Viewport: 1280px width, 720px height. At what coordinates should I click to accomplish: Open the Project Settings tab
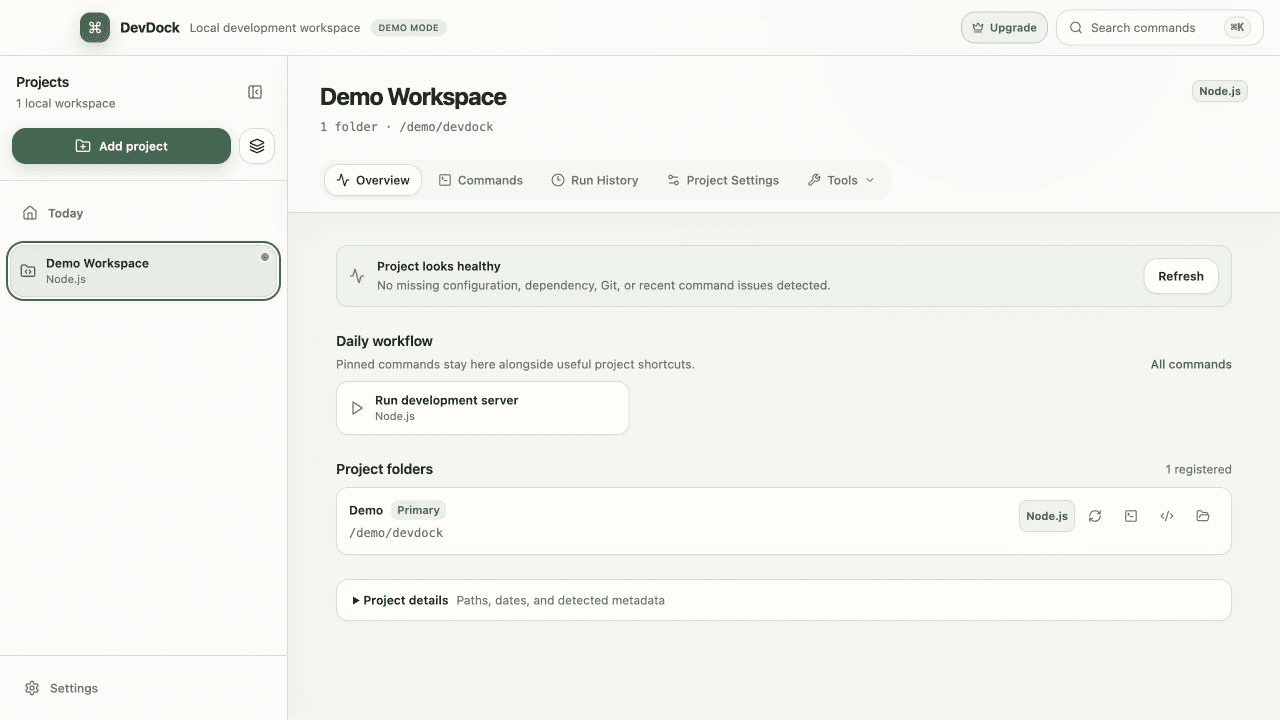(x=723, y=180)
